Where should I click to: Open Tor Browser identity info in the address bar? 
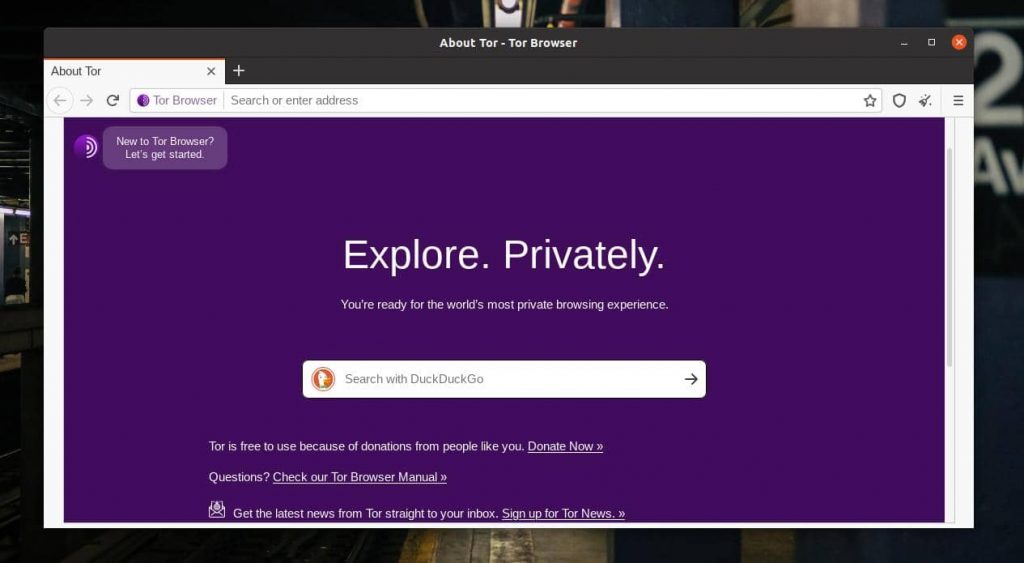tap(177, 101)
